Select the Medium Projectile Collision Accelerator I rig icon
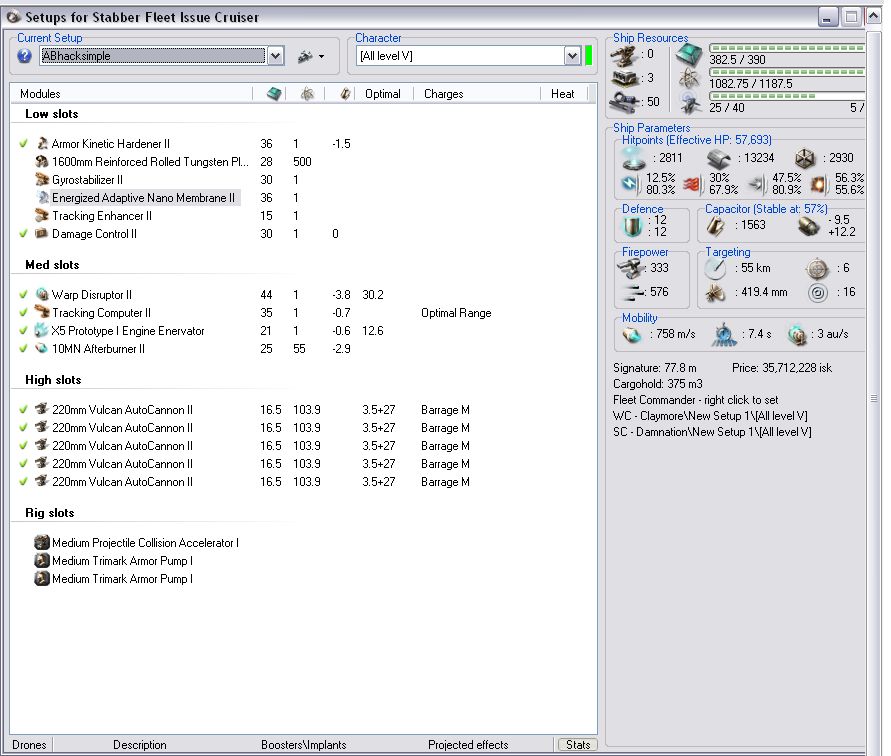 point(42,543)
